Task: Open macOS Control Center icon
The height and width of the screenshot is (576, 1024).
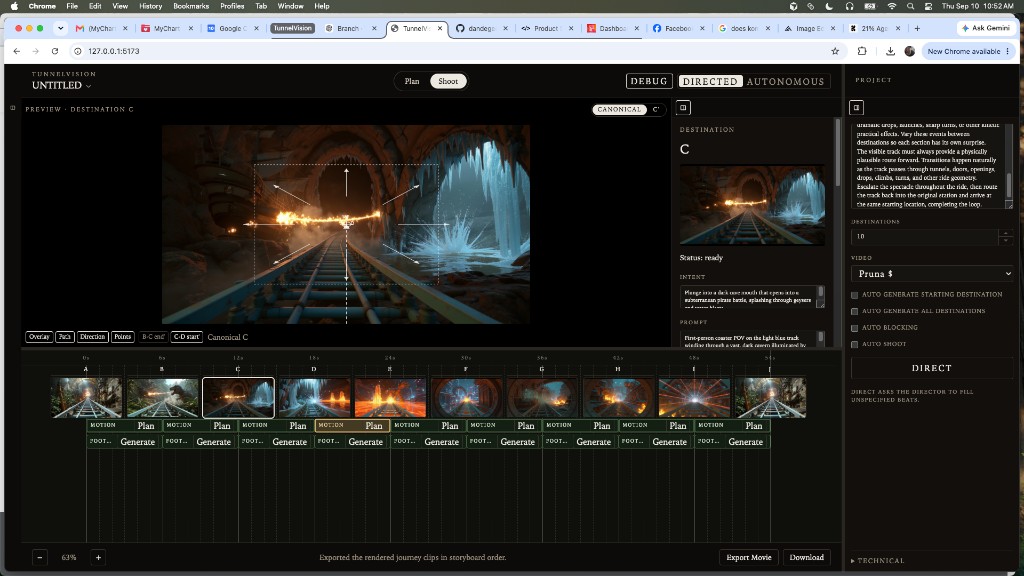Action: [929, 6]
